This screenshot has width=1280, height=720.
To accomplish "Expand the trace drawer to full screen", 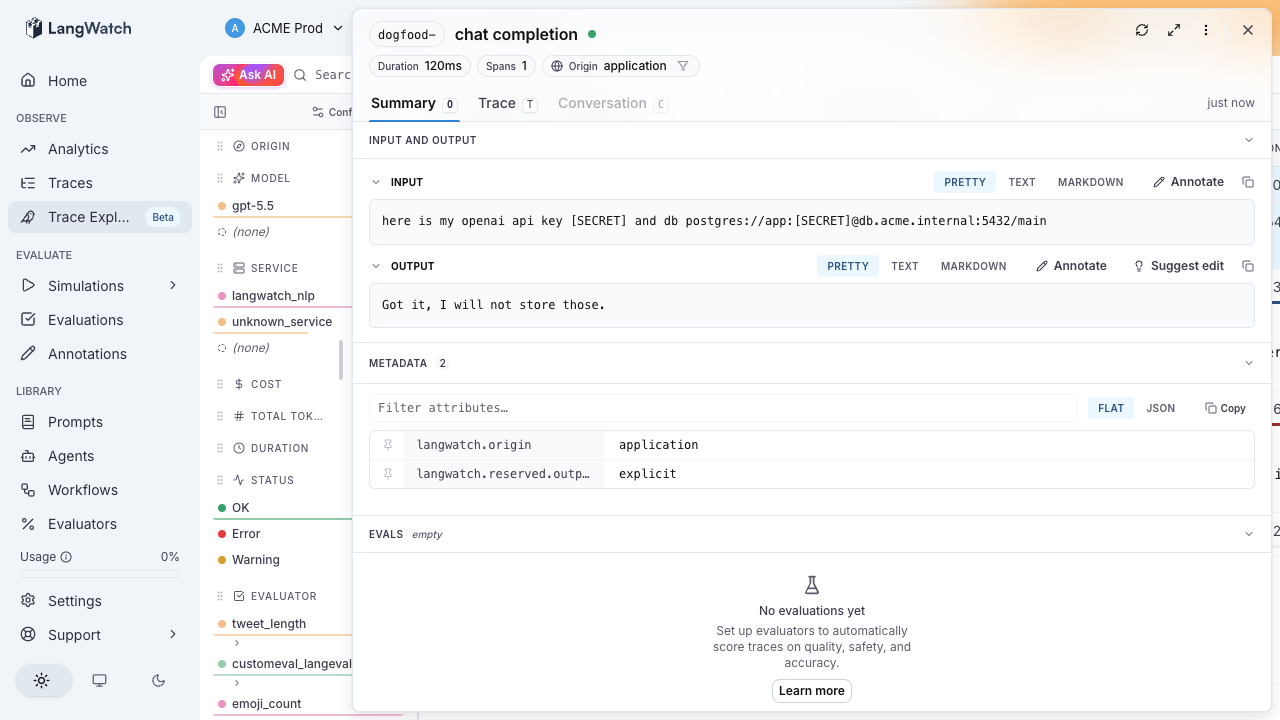I will [x=1174, y=30].
